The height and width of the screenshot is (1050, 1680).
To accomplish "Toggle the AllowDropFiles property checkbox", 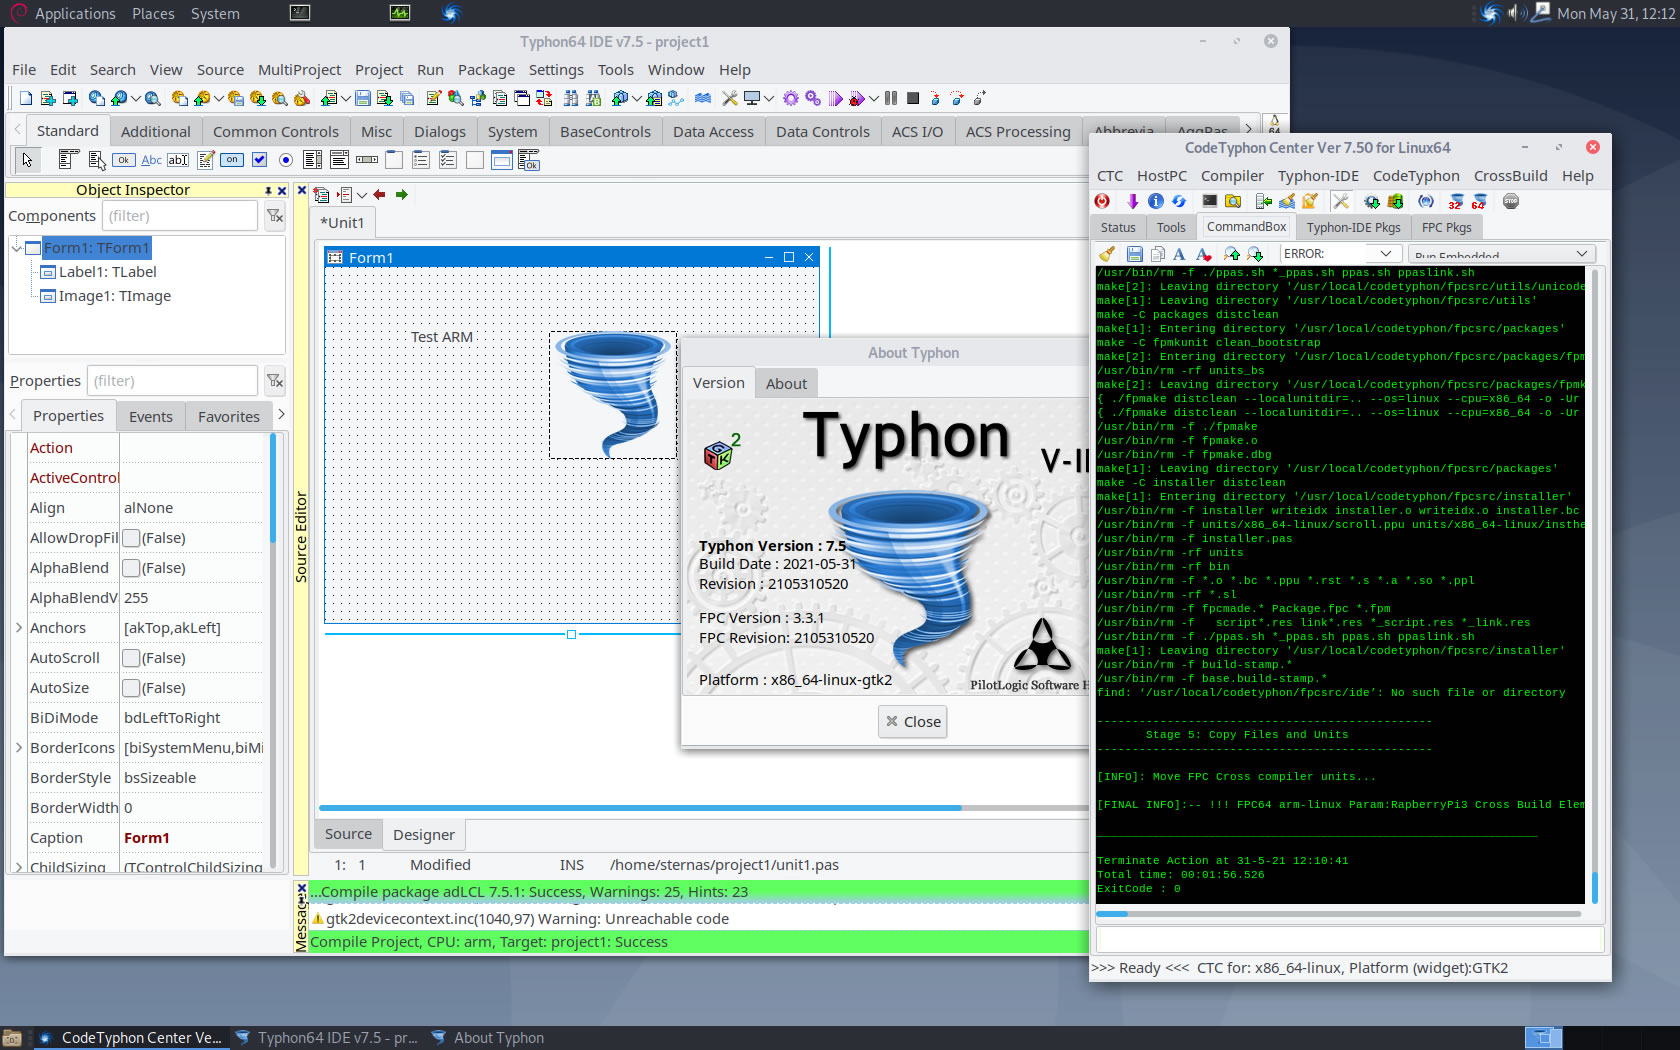I will click(131, 538).
